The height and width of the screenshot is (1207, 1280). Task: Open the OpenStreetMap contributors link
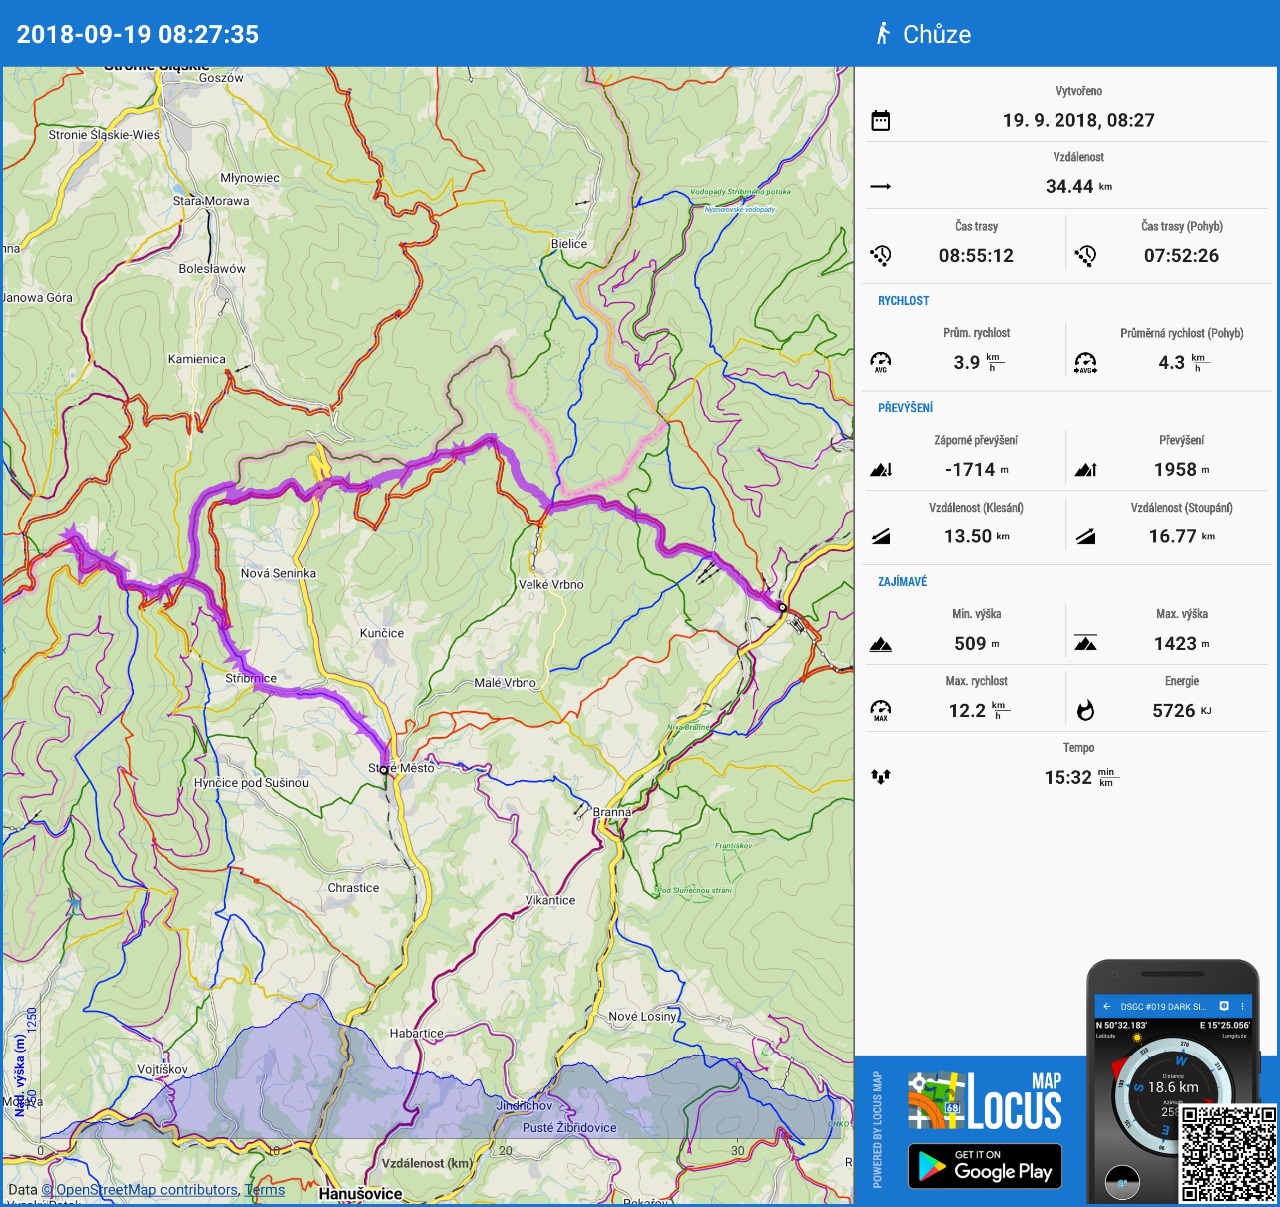tap(146, 1190)
